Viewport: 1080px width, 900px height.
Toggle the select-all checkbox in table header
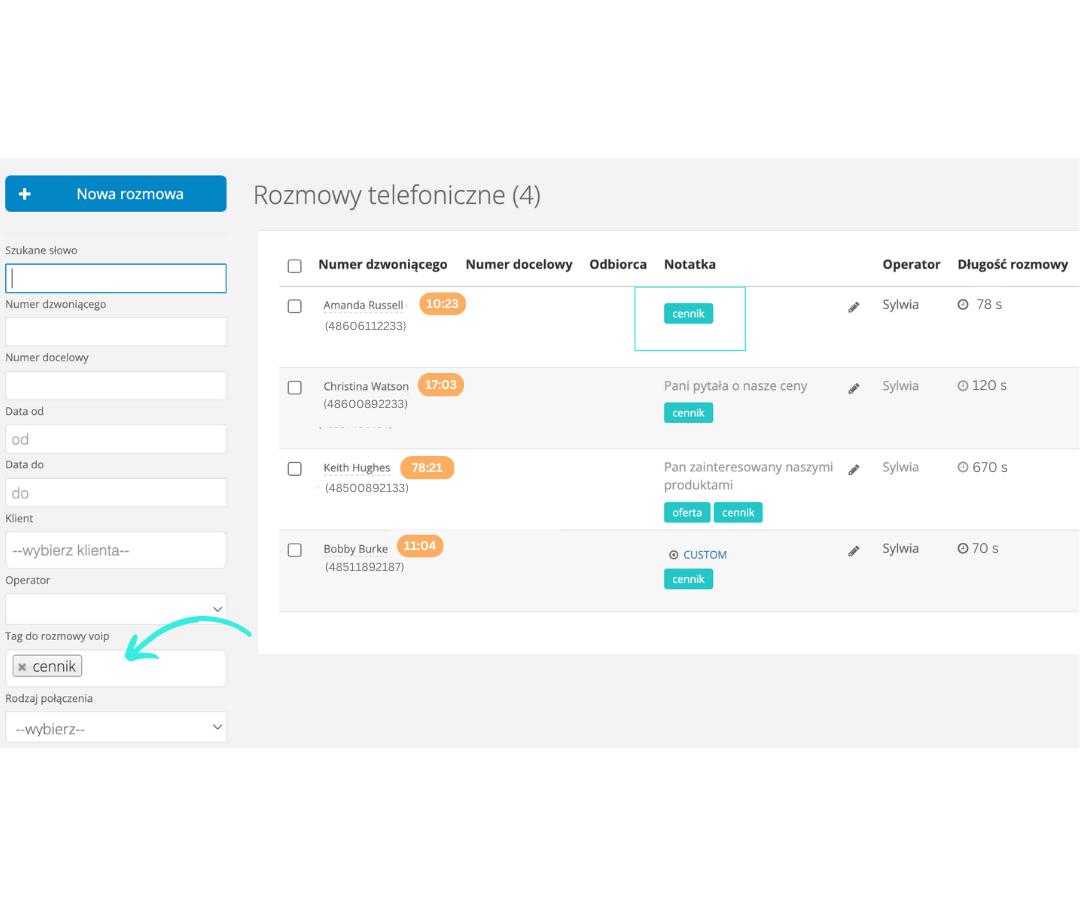click(x=294, y=266)
